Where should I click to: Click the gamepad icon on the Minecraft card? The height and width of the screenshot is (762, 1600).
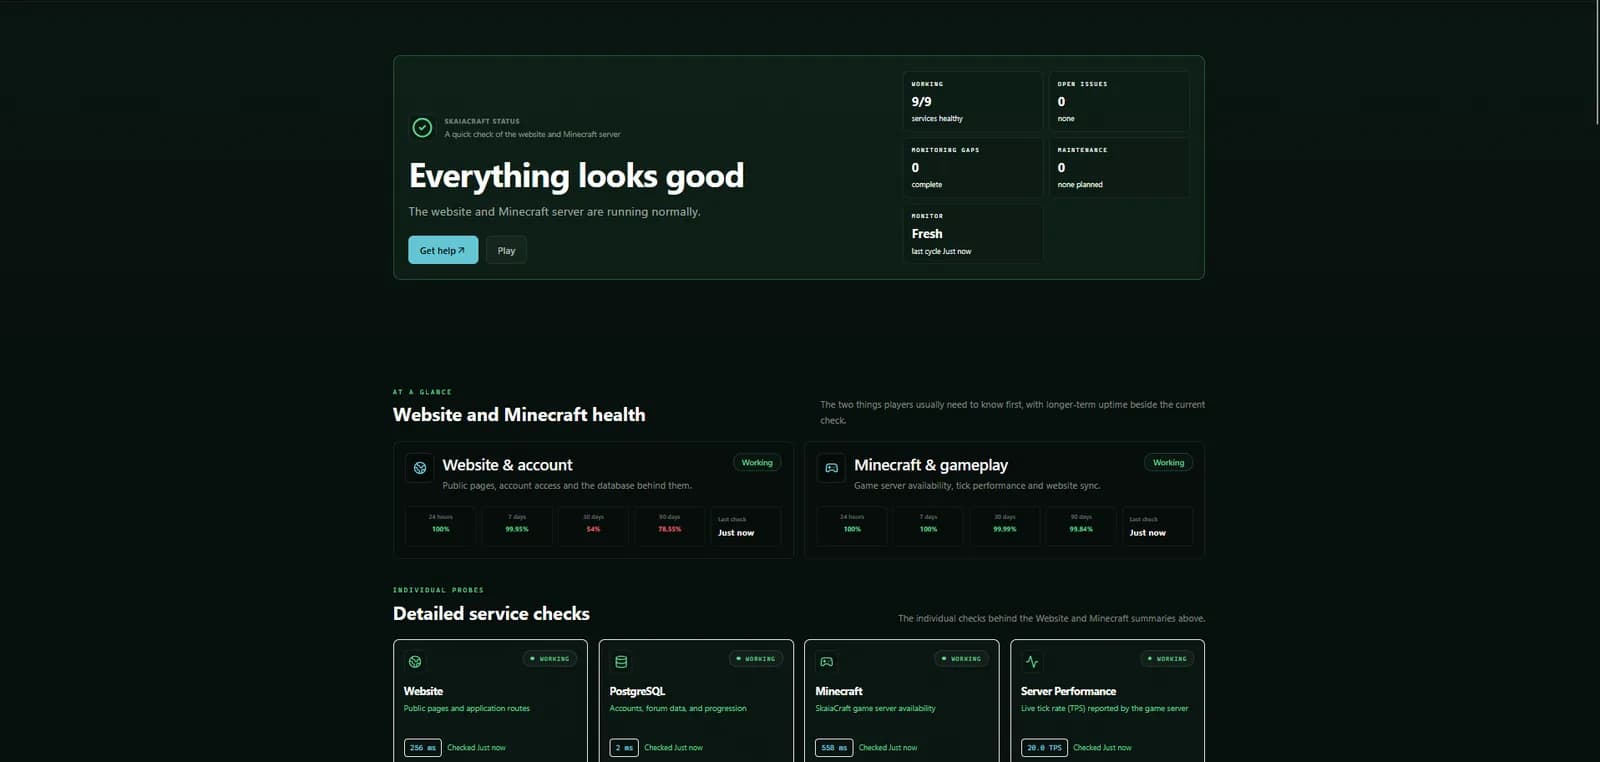(x=827, y=661)
